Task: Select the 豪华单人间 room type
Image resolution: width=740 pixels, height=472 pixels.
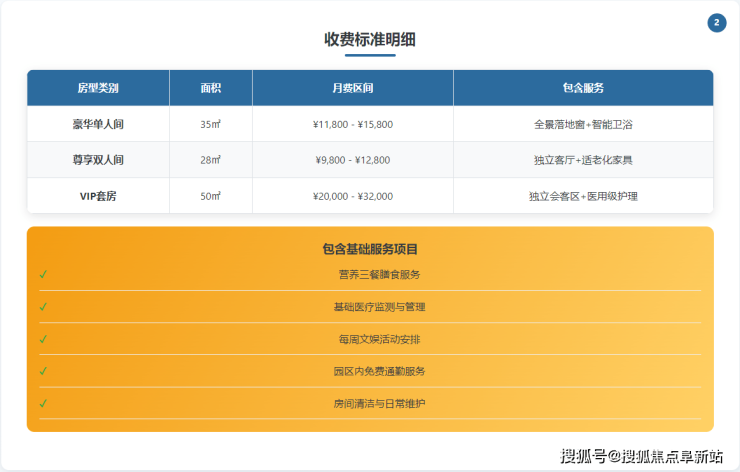Action: [98, 124]
